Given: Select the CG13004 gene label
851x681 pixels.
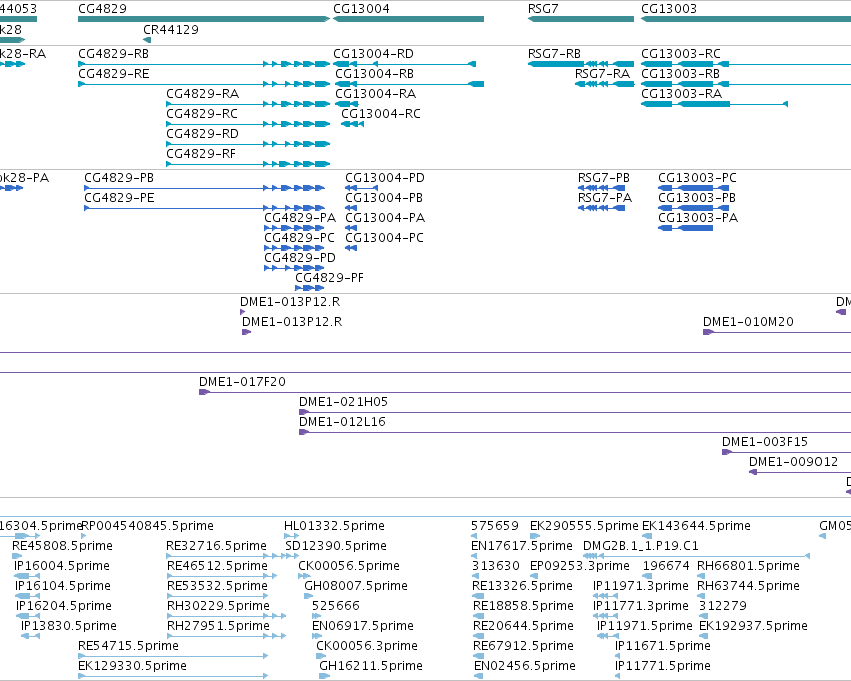Looking at the screenshot, I should [361, 9].
